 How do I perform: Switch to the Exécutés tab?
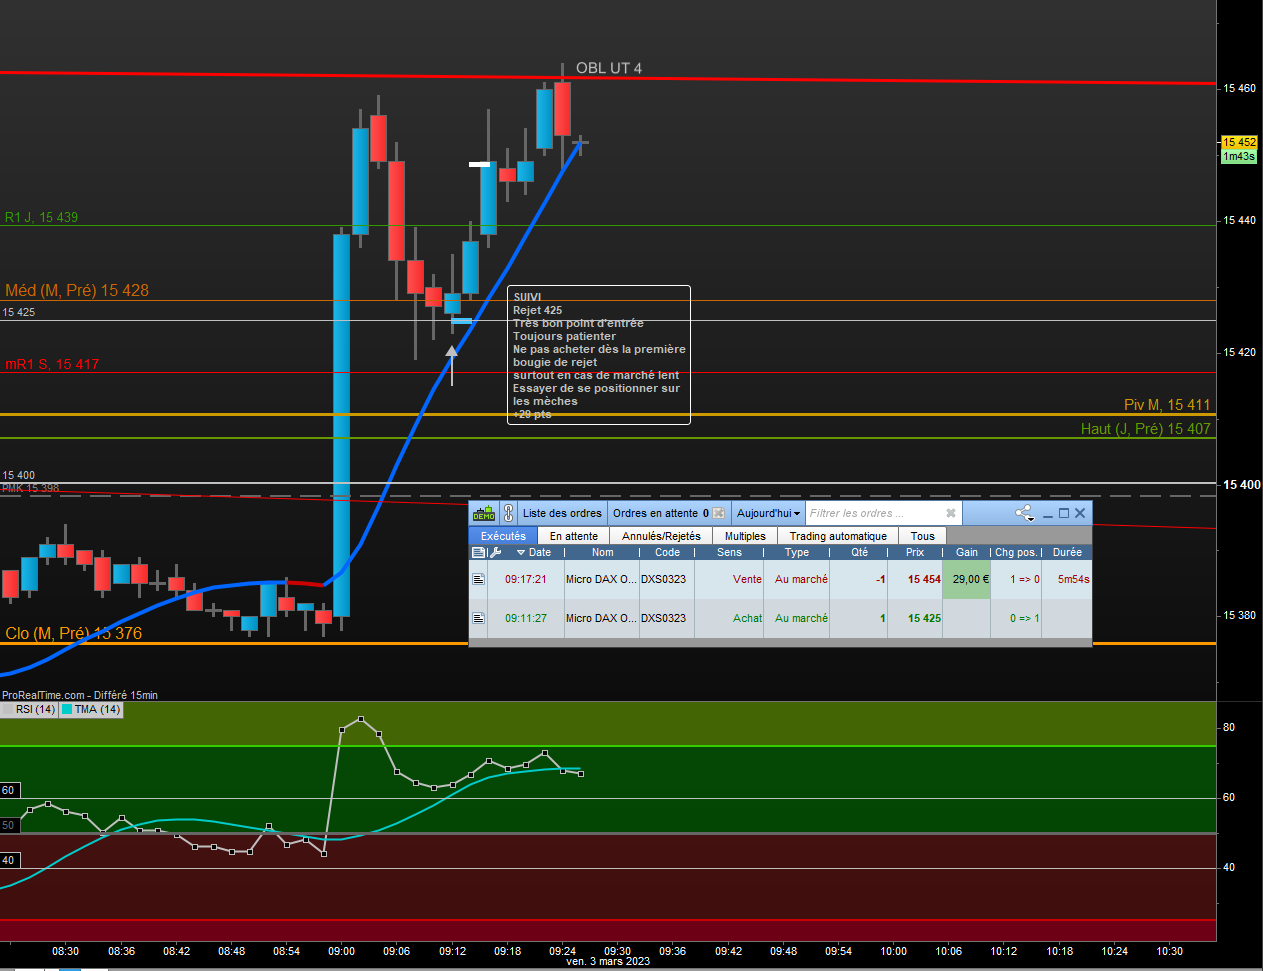pos(503,536)
